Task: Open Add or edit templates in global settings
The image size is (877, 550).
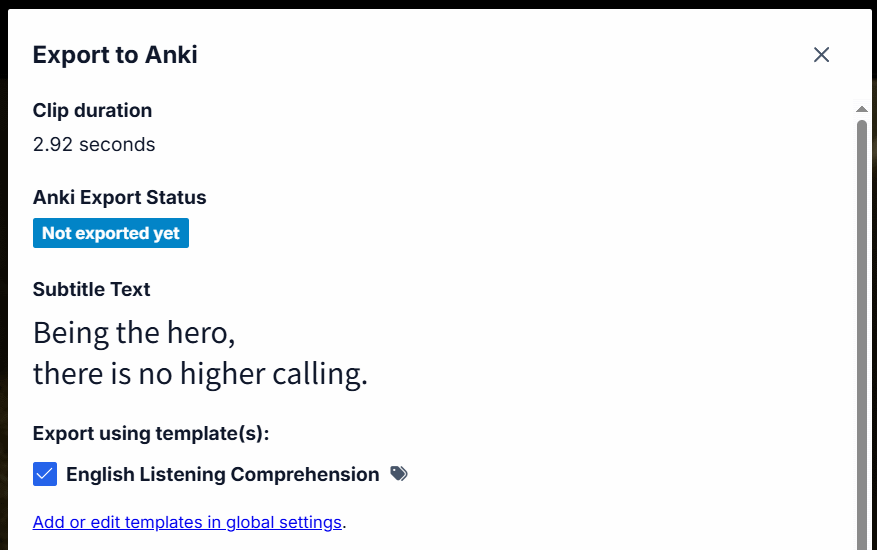Action: click(x=187, y=522)
